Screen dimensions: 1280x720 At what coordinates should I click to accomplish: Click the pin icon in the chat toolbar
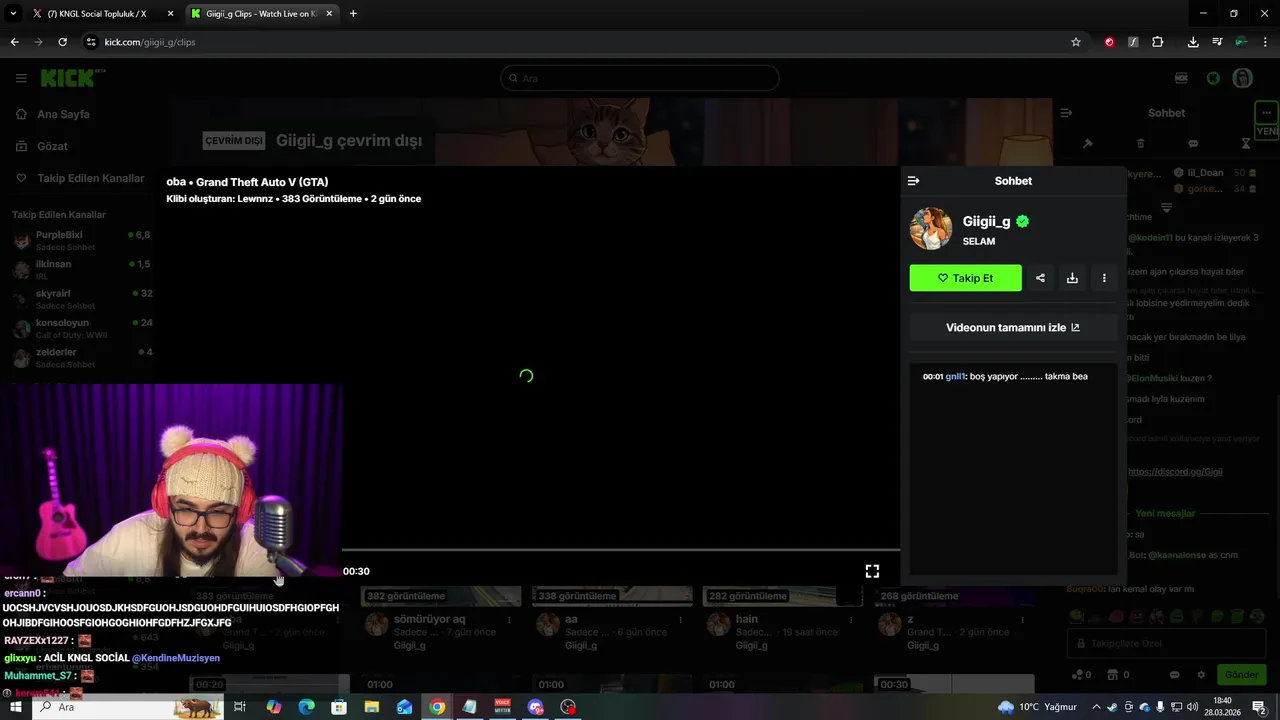(x=1088, y=144)
